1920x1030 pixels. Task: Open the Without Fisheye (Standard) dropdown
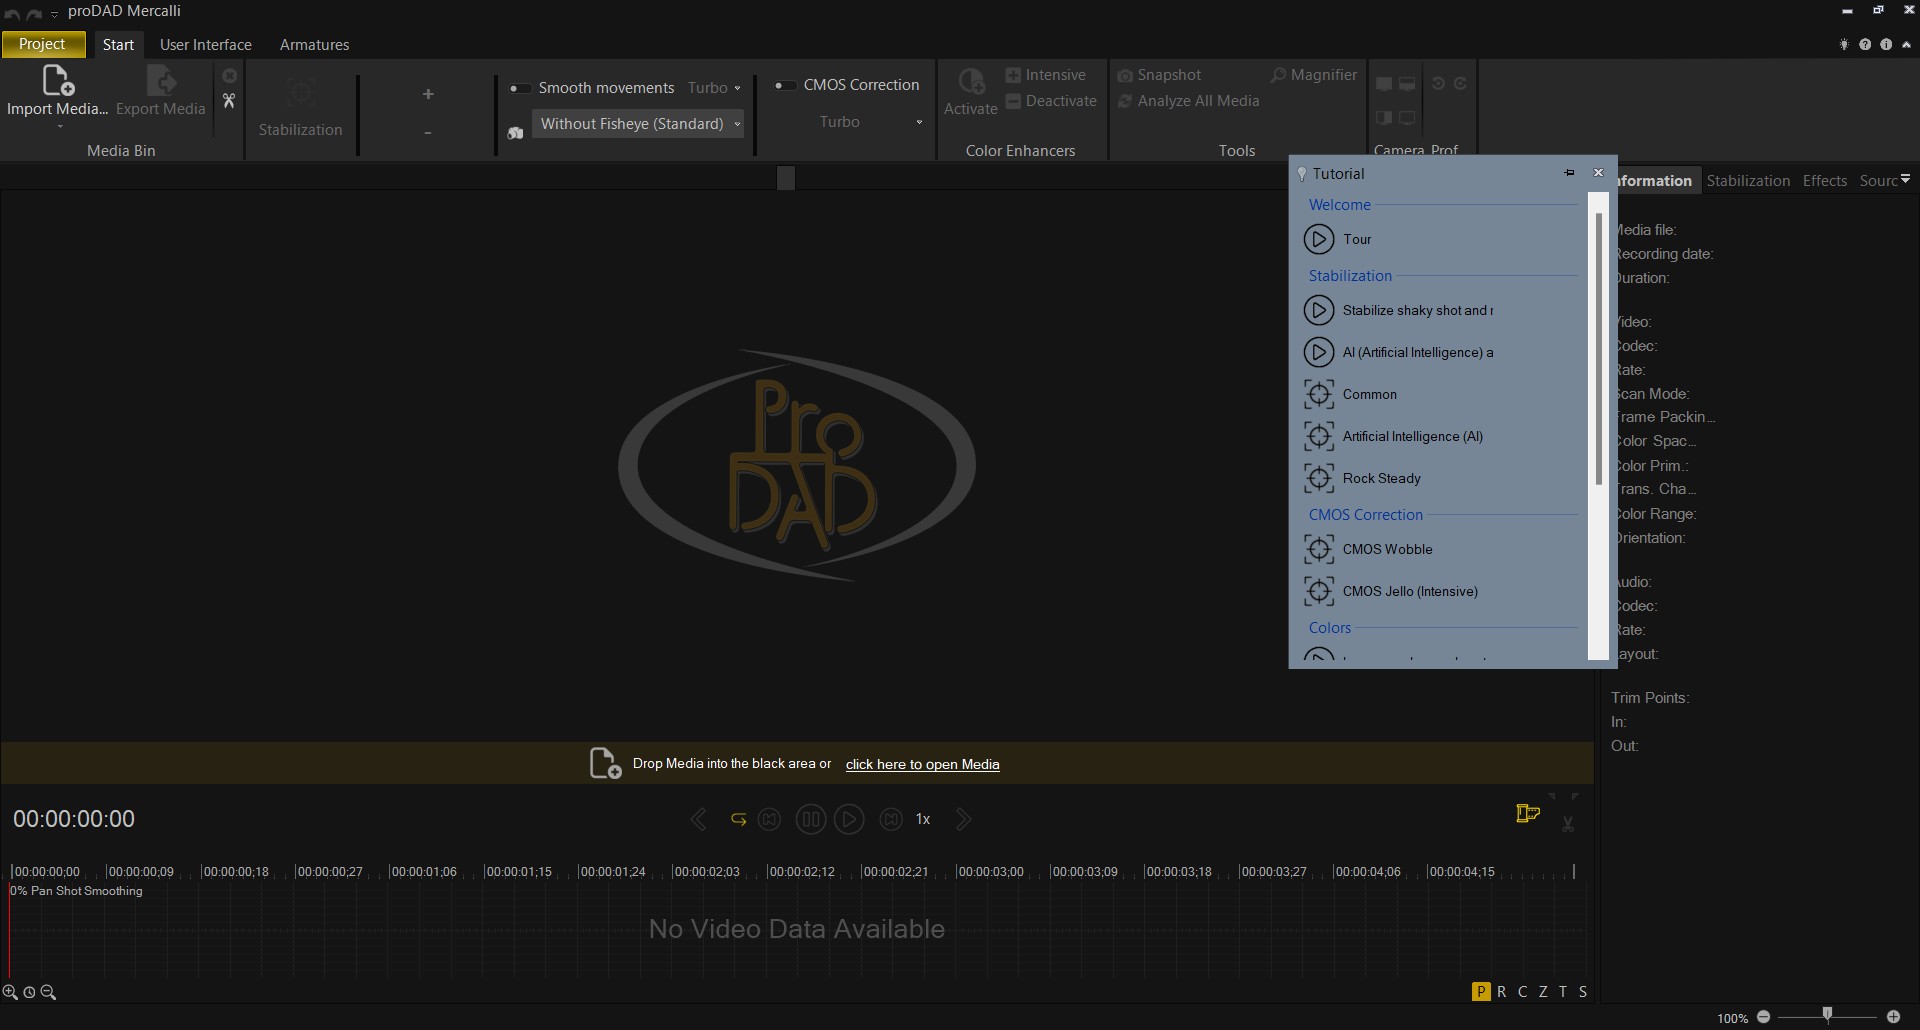[638, 124]
